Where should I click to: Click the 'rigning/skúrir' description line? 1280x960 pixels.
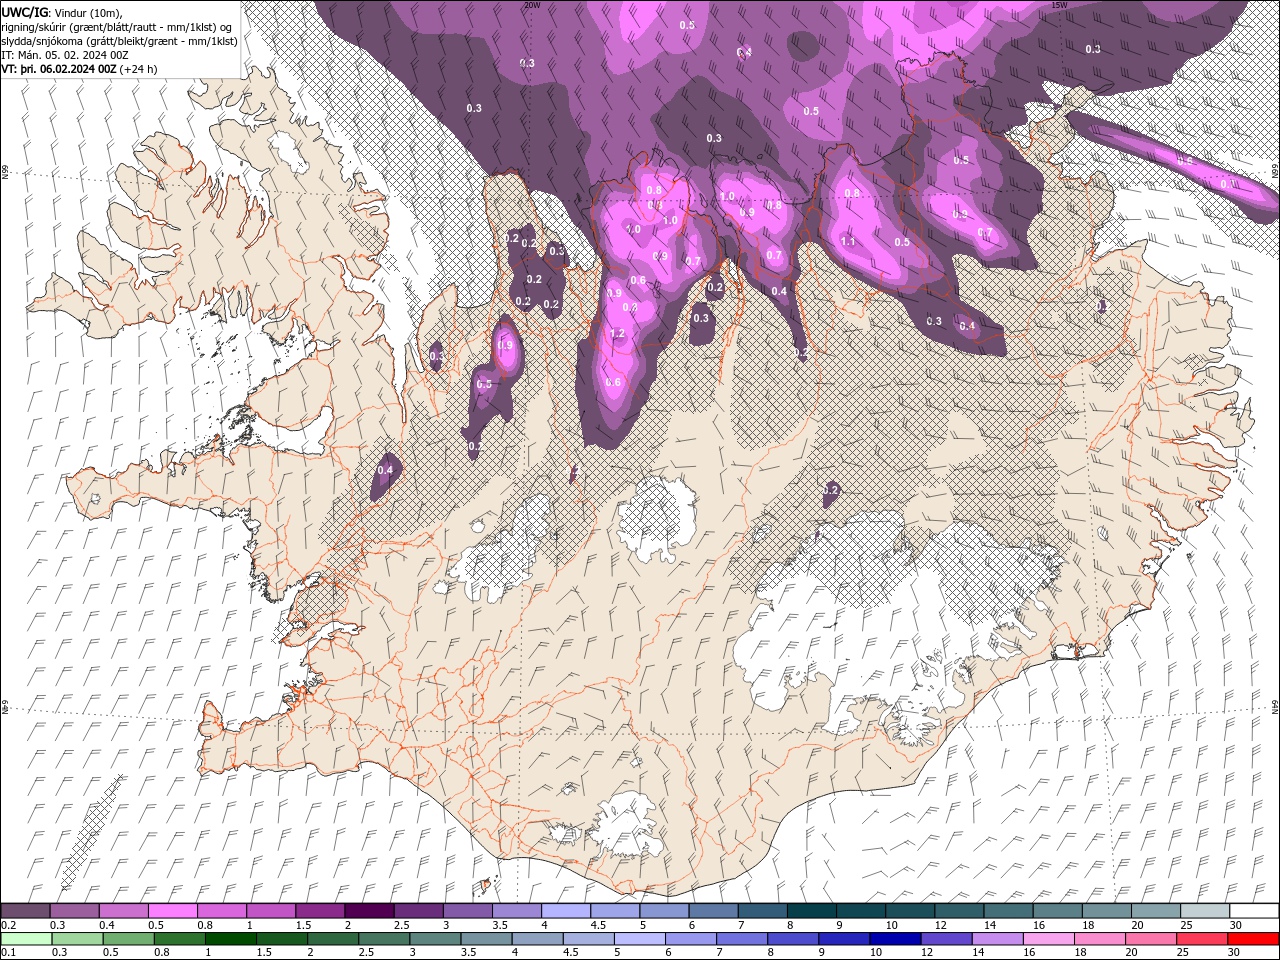coord(118,26)
